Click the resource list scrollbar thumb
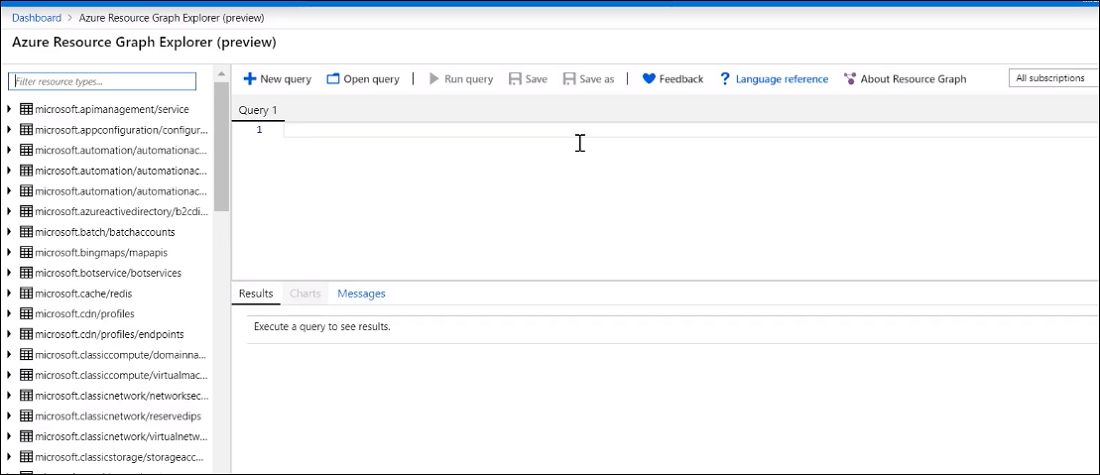This screenshot has width=1100, height=475. [221, 146]
